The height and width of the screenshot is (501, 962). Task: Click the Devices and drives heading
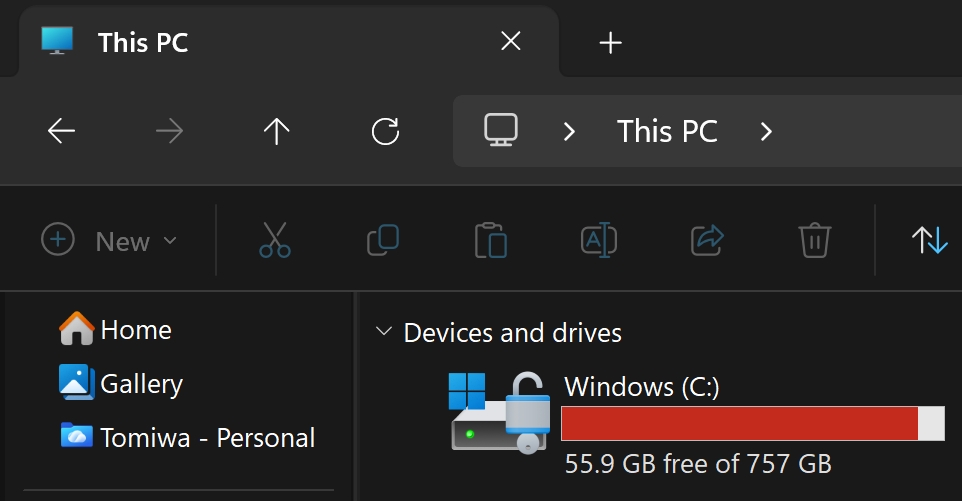[512, 333]
